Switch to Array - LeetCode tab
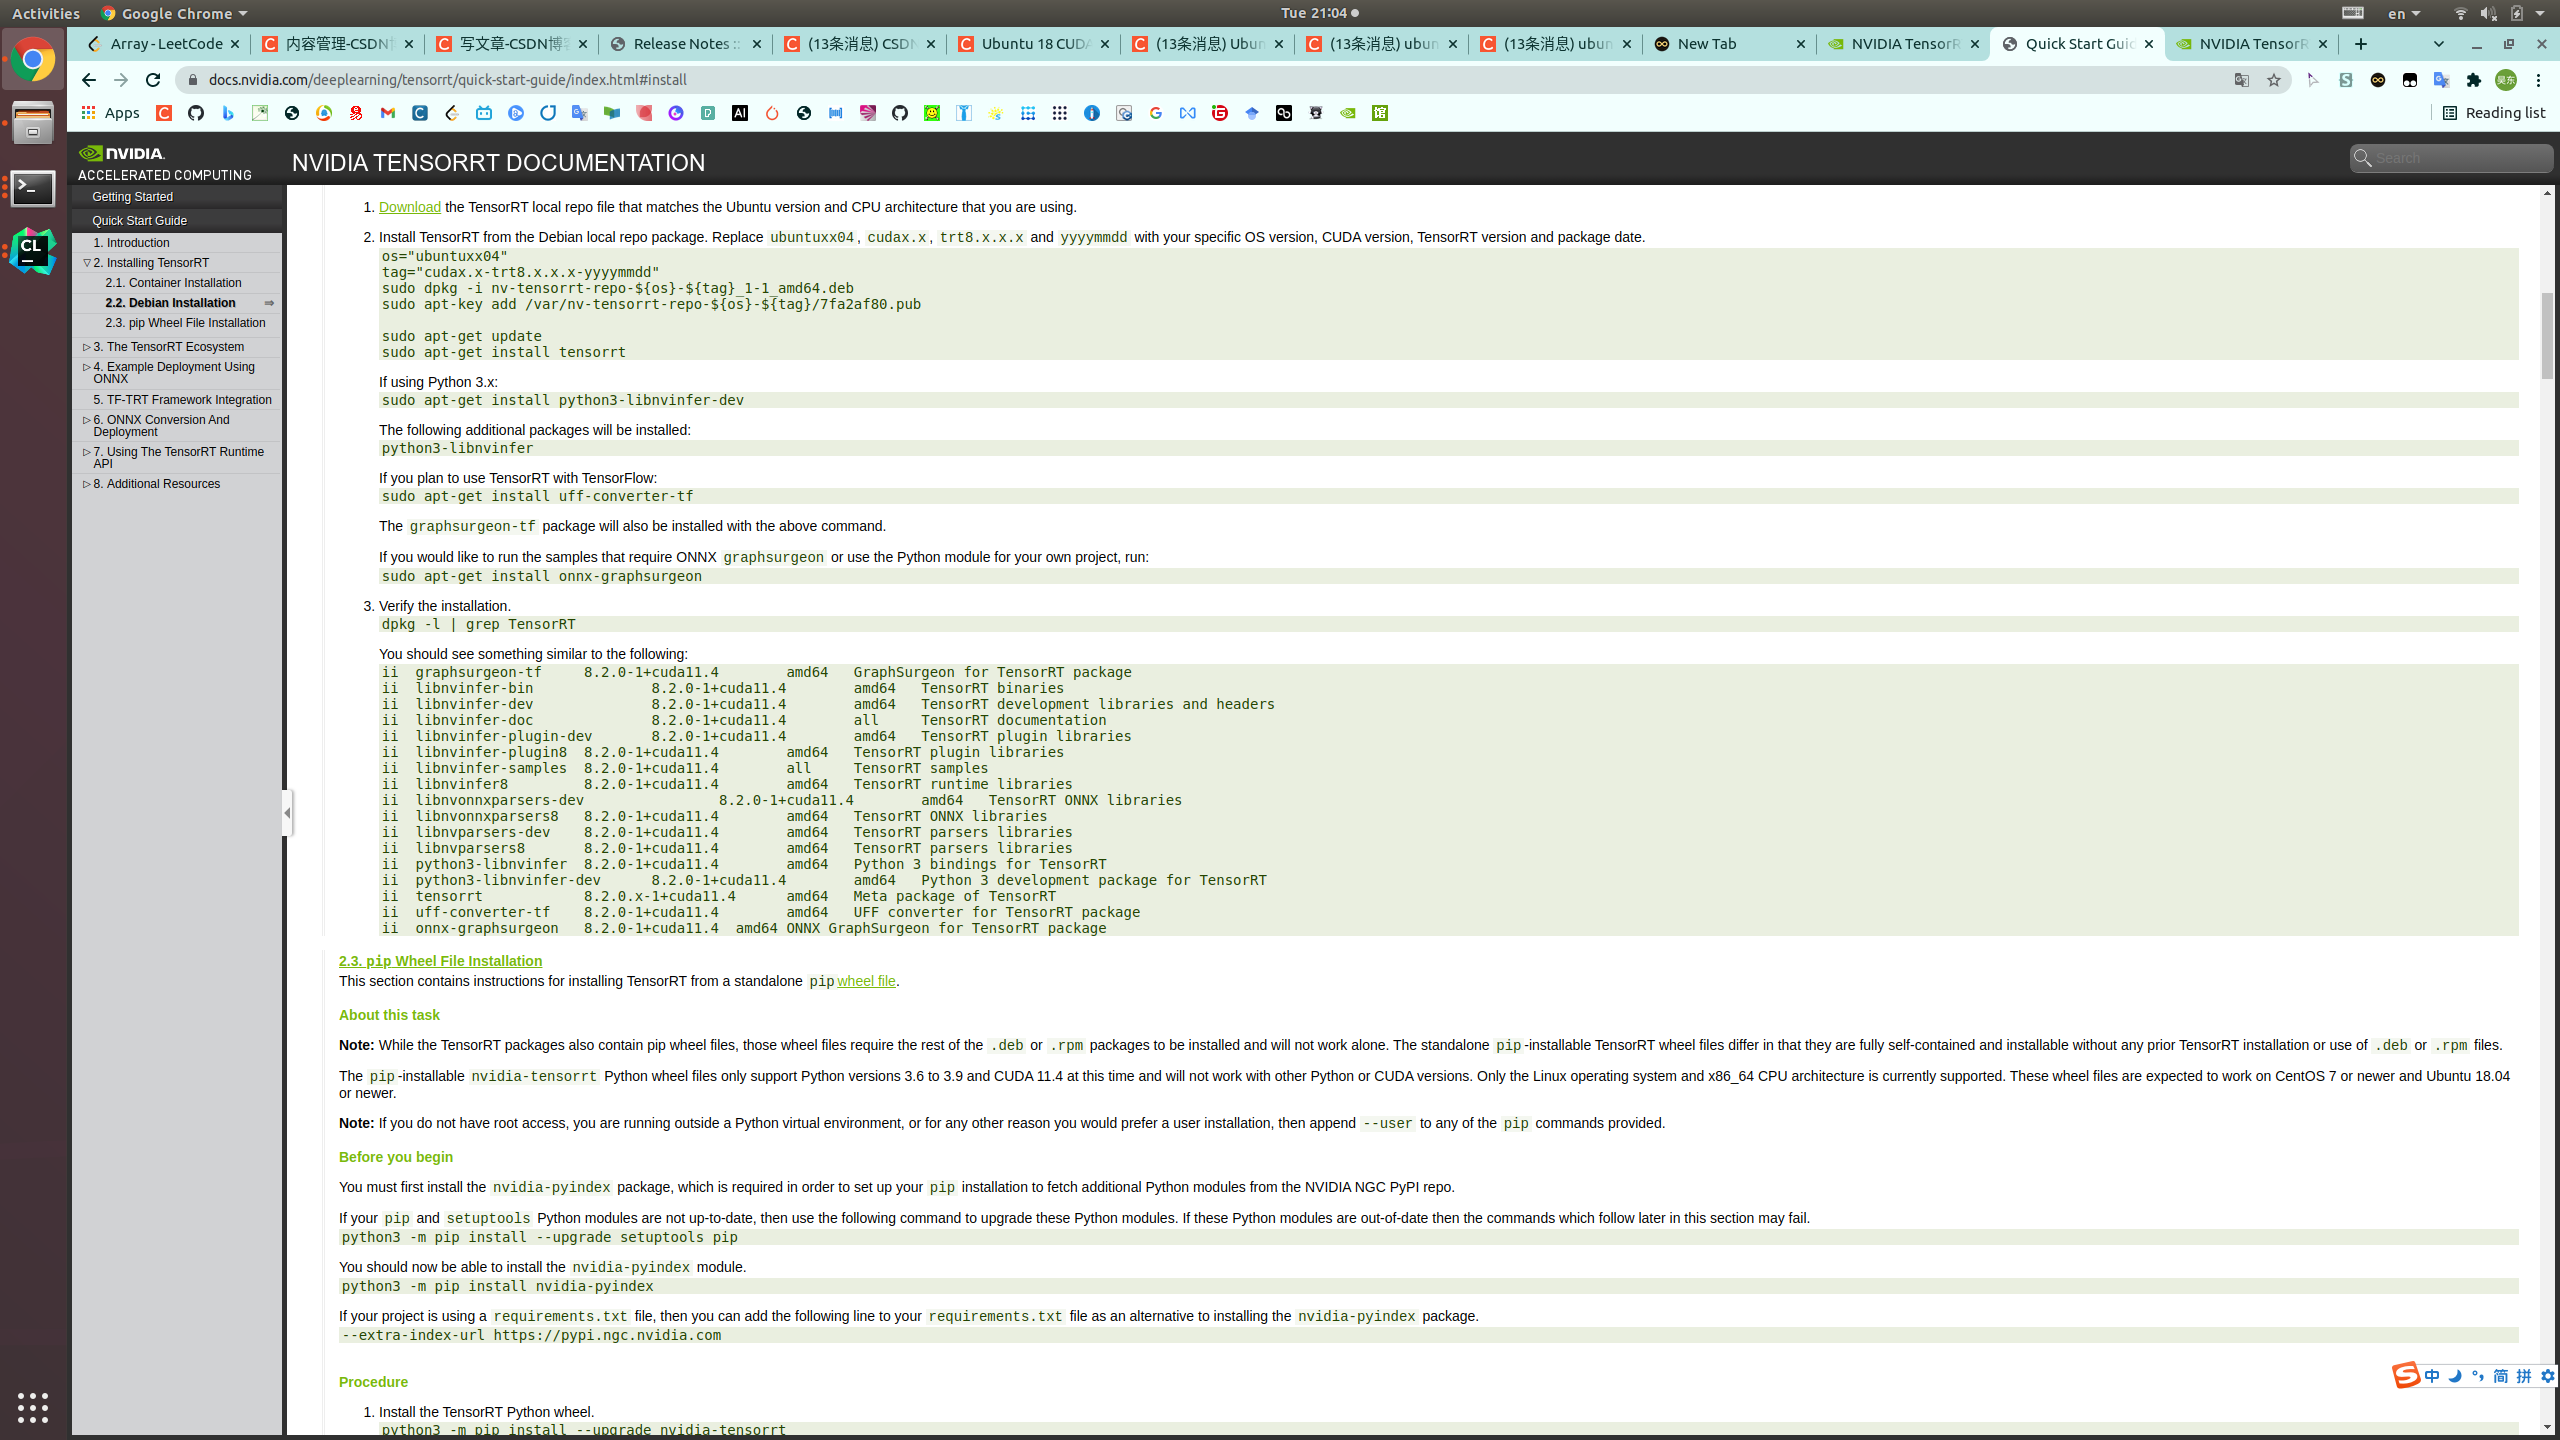The width and height of the screenshot is (2560, 1440). 165,44
